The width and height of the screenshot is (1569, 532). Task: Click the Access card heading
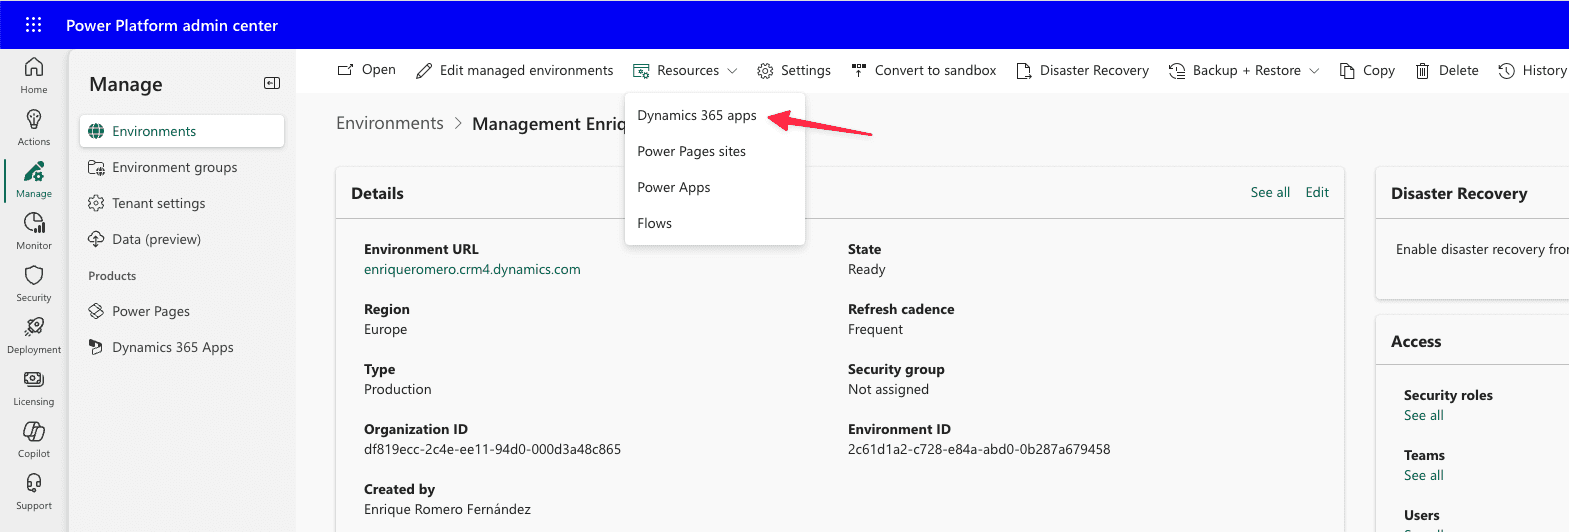coord(1416,341)
